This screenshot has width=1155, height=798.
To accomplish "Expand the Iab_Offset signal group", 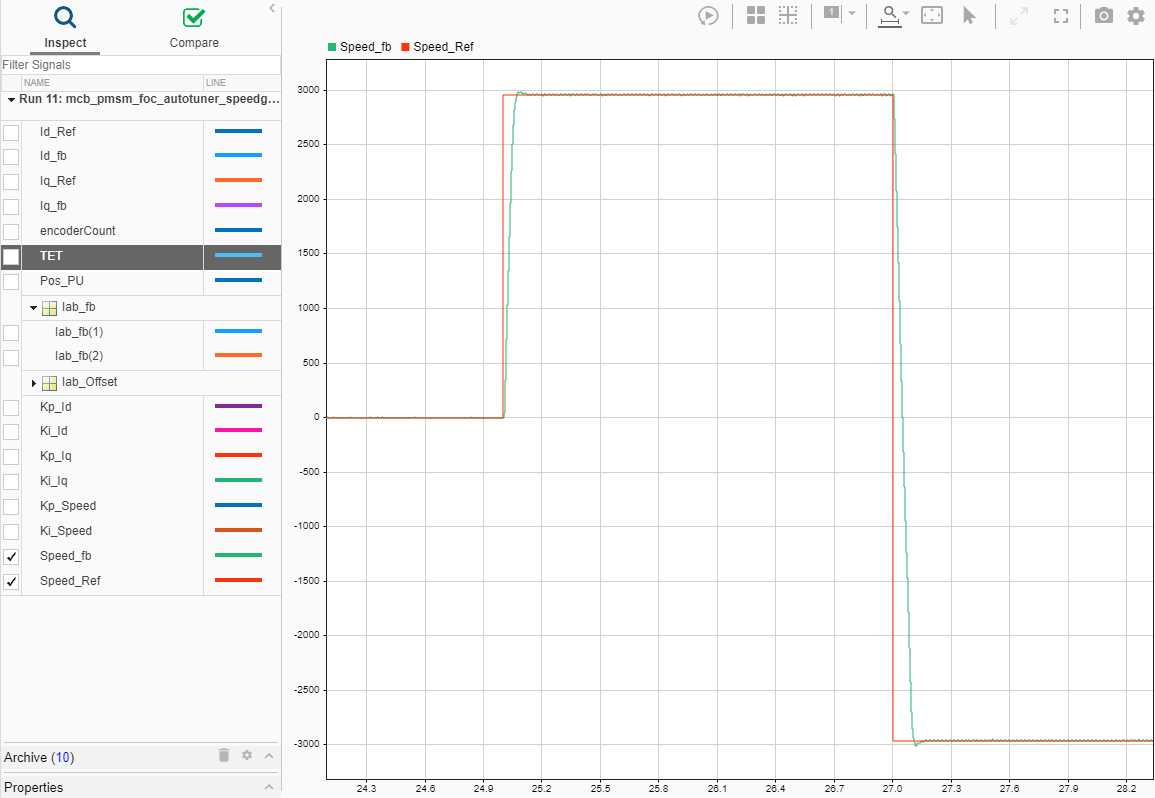I will click(x=34, y=383).
